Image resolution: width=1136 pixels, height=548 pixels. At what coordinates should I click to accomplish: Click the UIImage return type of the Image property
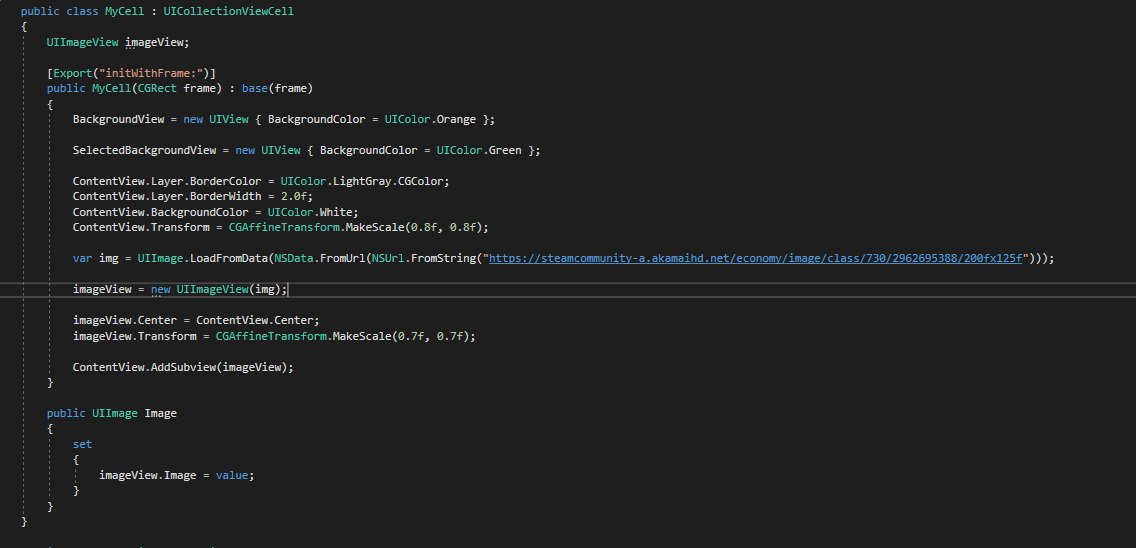(x=114, y=413)
